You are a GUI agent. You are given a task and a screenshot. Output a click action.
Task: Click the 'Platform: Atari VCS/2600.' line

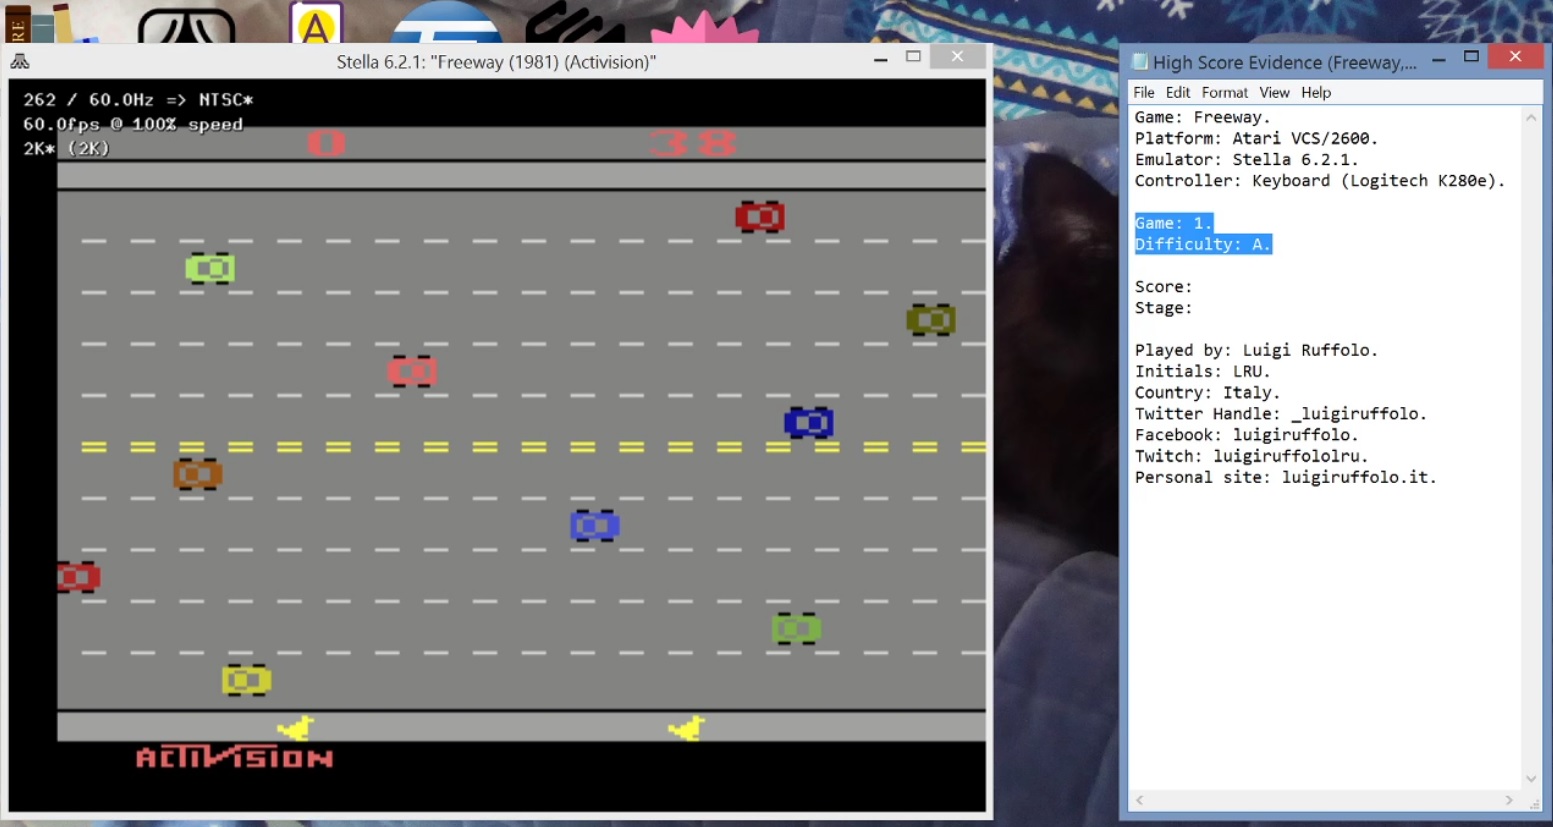[1256, 138]
